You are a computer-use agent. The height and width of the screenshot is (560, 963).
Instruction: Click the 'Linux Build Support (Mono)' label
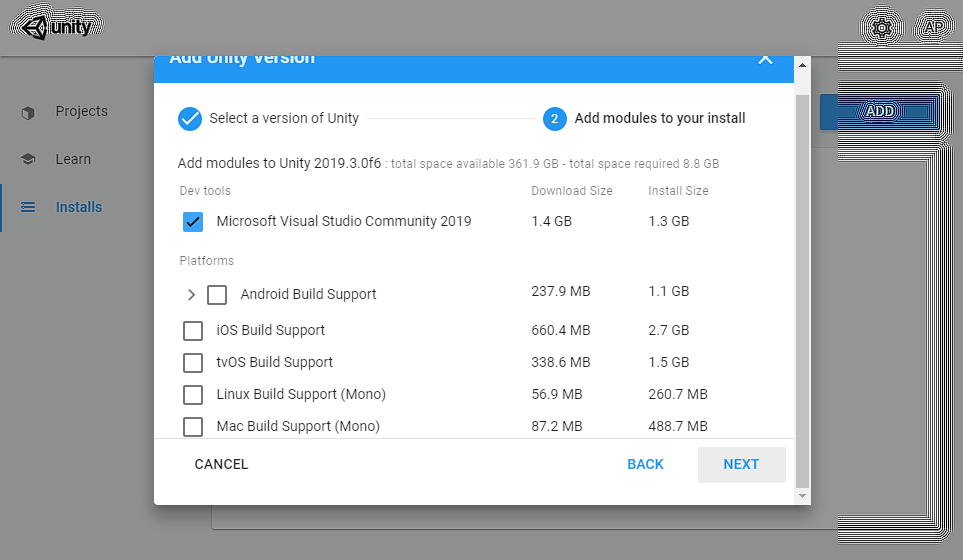tap(301, 395)
